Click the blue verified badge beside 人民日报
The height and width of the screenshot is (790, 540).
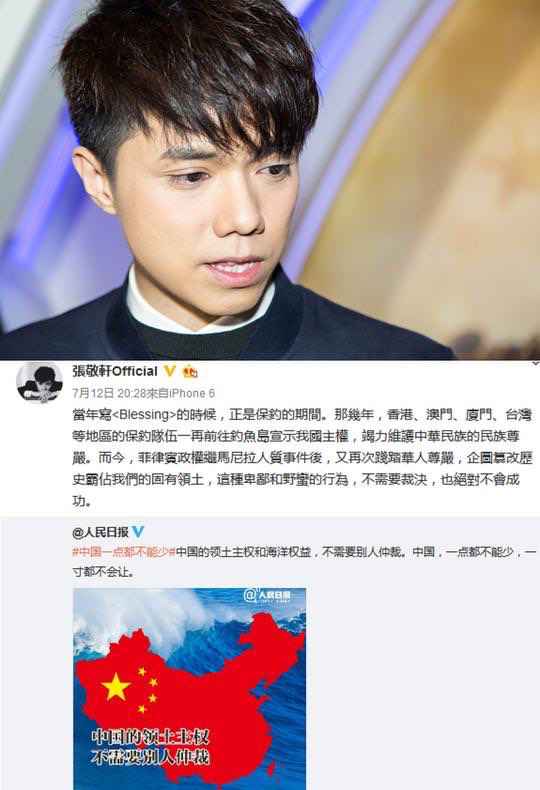(138, 532)
